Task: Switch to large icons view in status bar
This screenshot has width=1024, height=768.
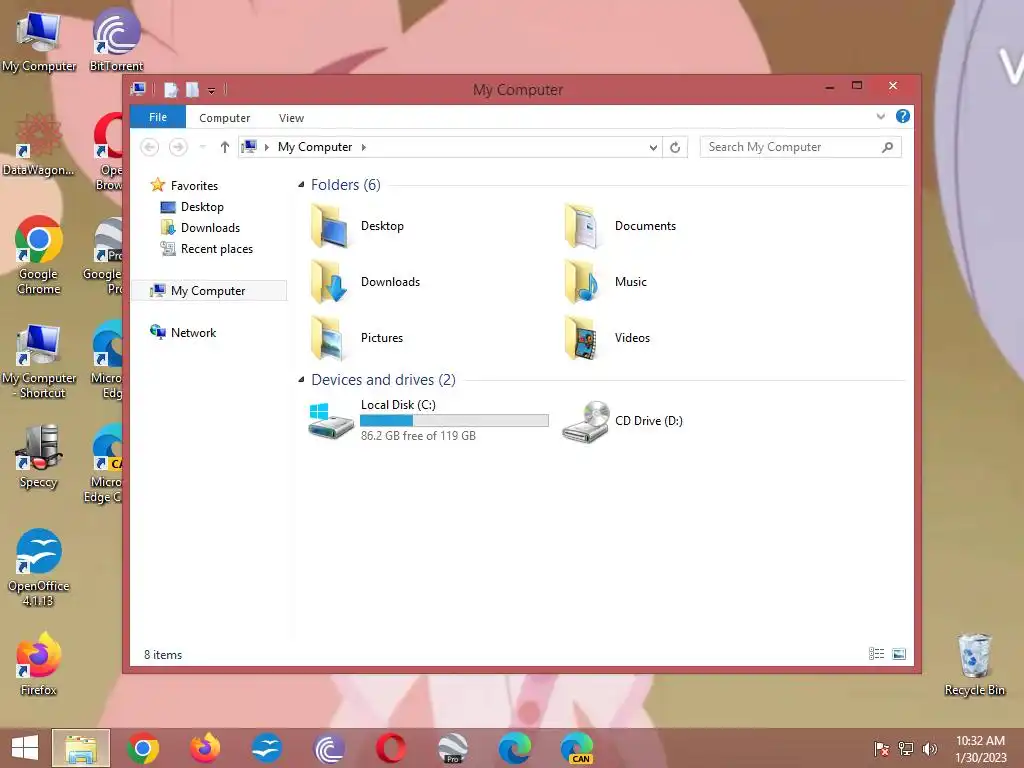Action: [x=899, y=654]
